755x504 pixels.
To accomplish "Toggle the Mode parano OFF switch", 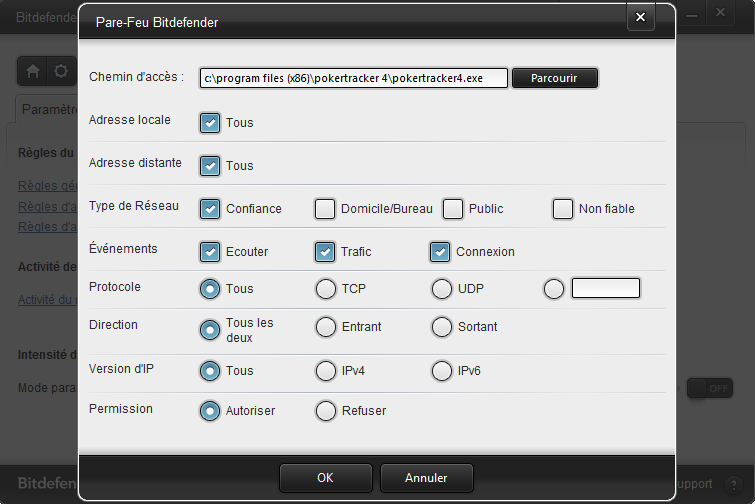I will (x=710, y=388).
